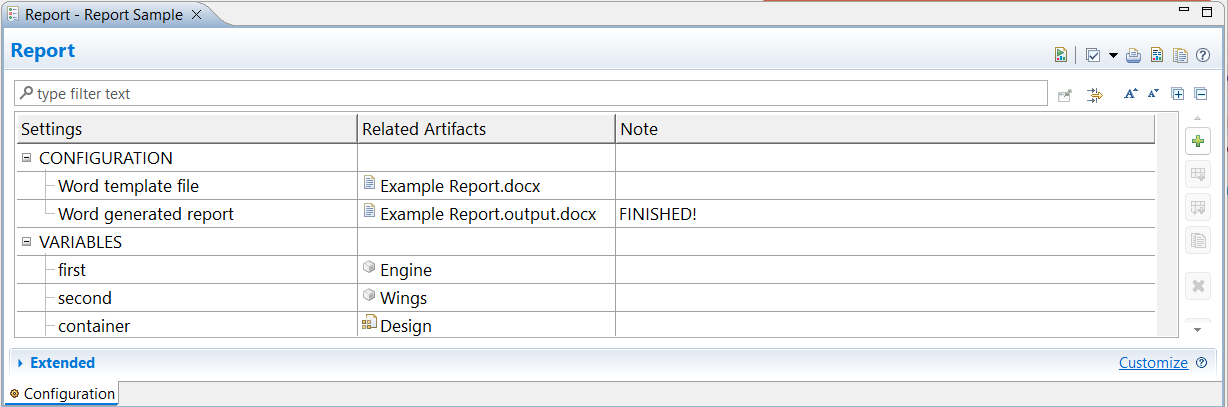Click the type filter text field
This screenshot has height=407, width=1228.
click(x=530, y=94)
